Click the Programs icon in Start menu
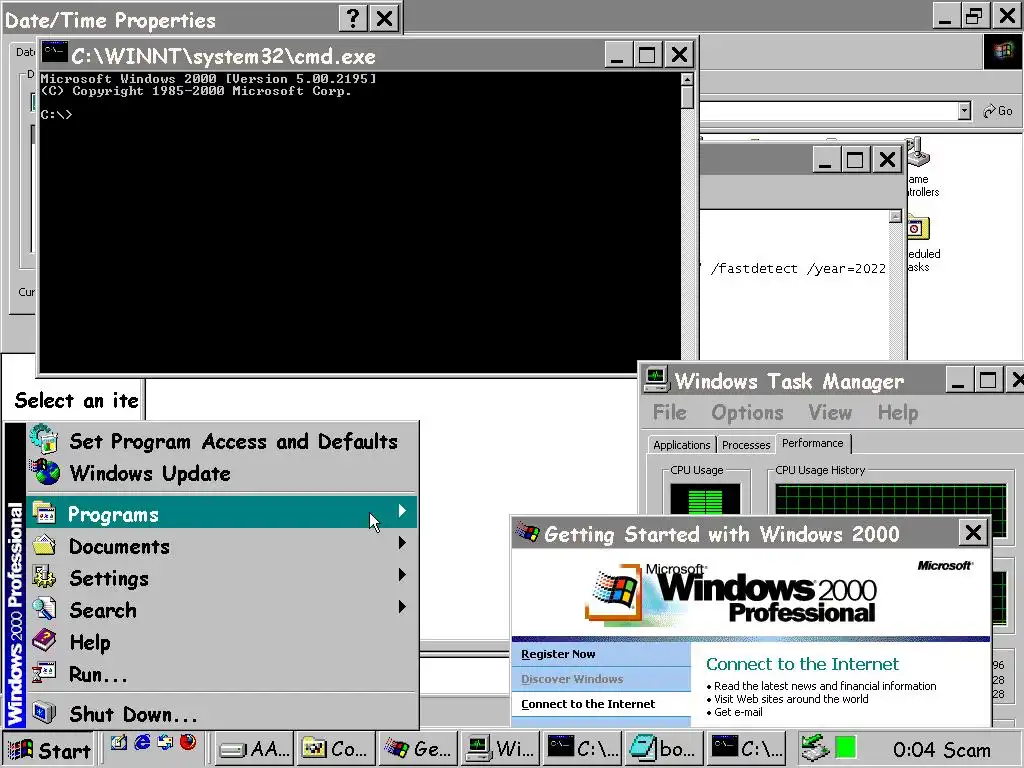 44,513
